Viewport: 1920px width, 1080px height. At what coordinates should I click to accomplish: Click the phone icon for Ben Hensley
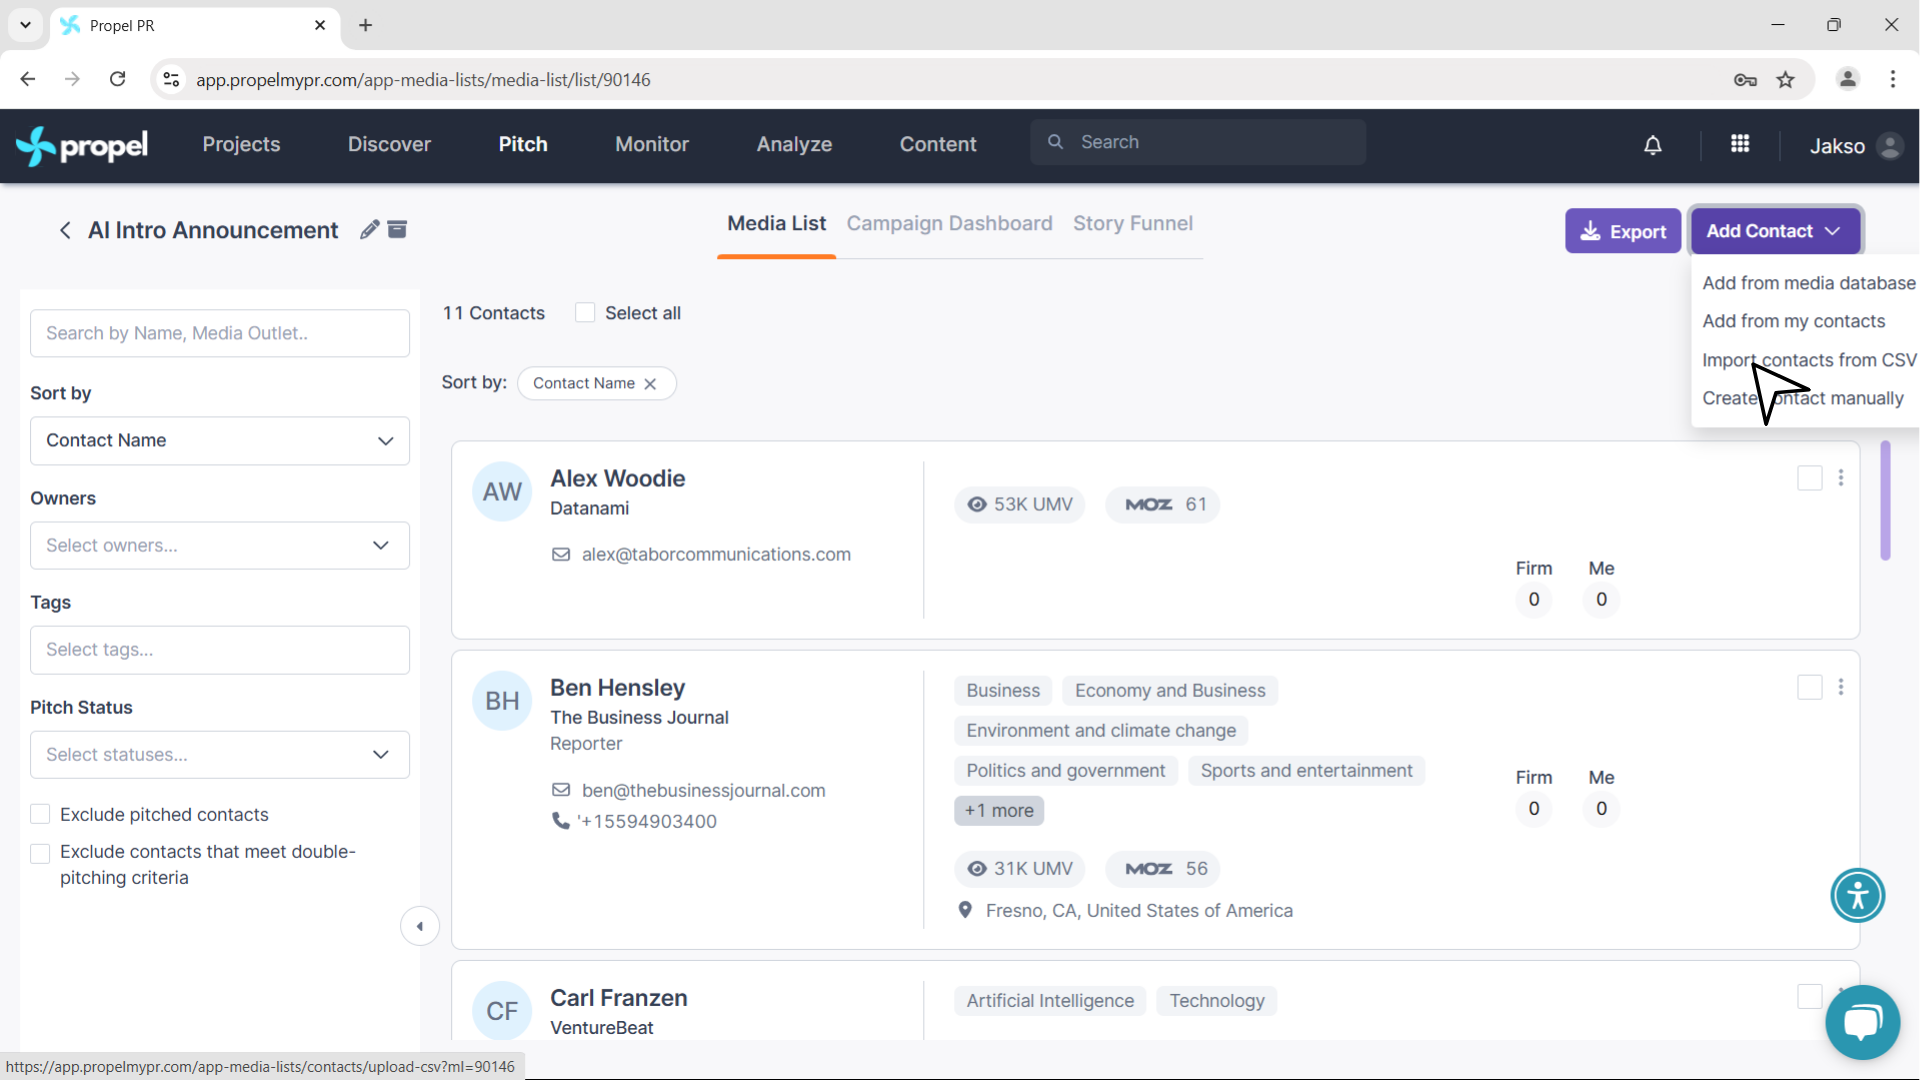[x=561, y=821]
